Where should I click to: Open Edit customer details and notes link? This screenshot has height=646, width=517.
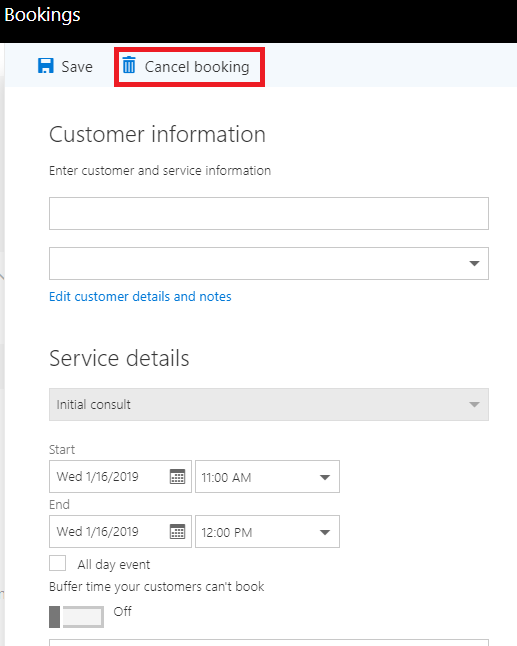click(x=140, y=297)
